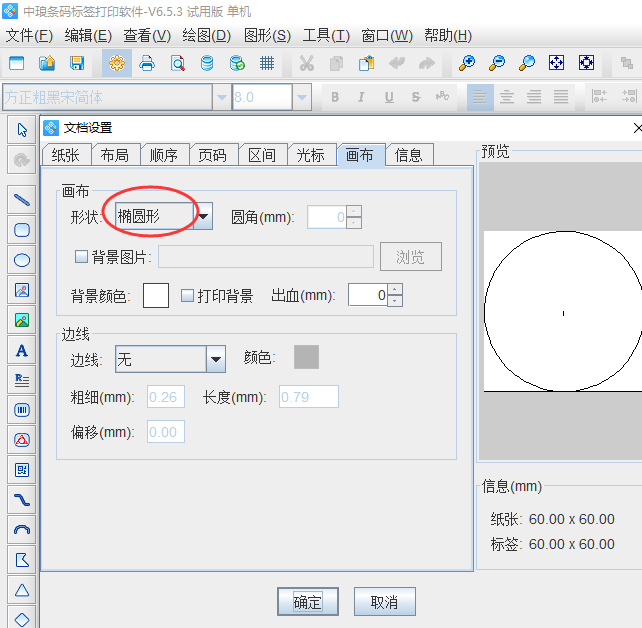
Task: Click the 背景颜色 color swatch
Action: pos(156,296)
